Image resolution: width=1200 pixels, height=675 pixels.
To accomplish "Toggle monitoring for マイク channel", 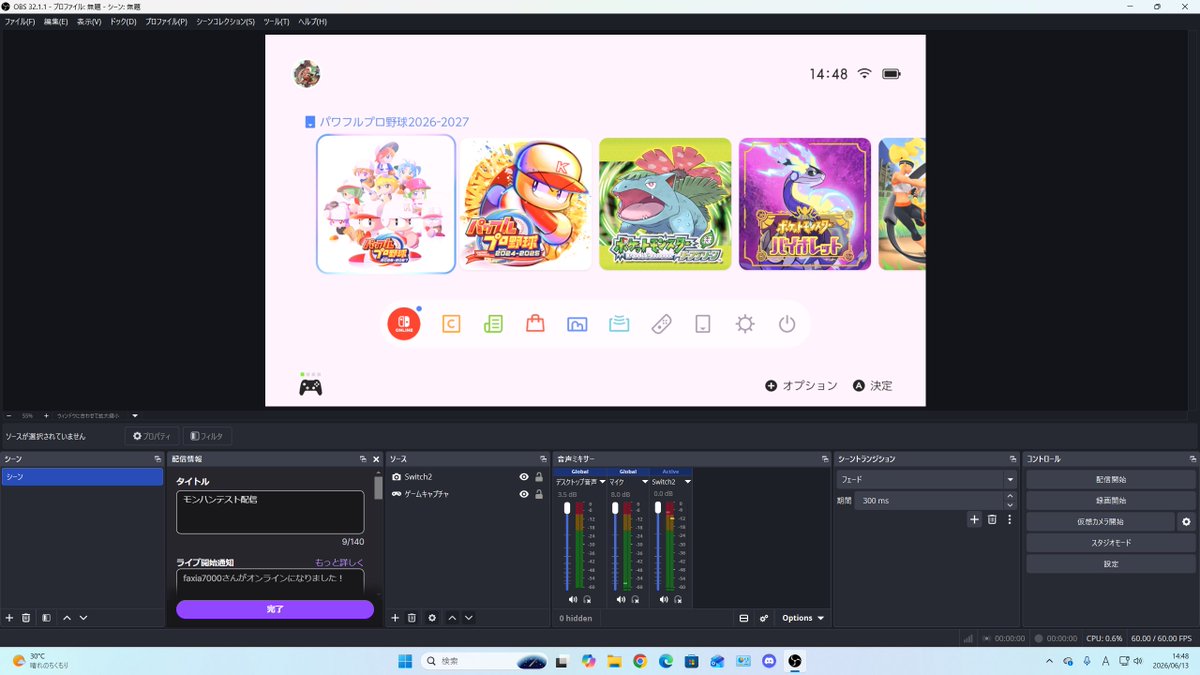I will click(x=635, y=600).
